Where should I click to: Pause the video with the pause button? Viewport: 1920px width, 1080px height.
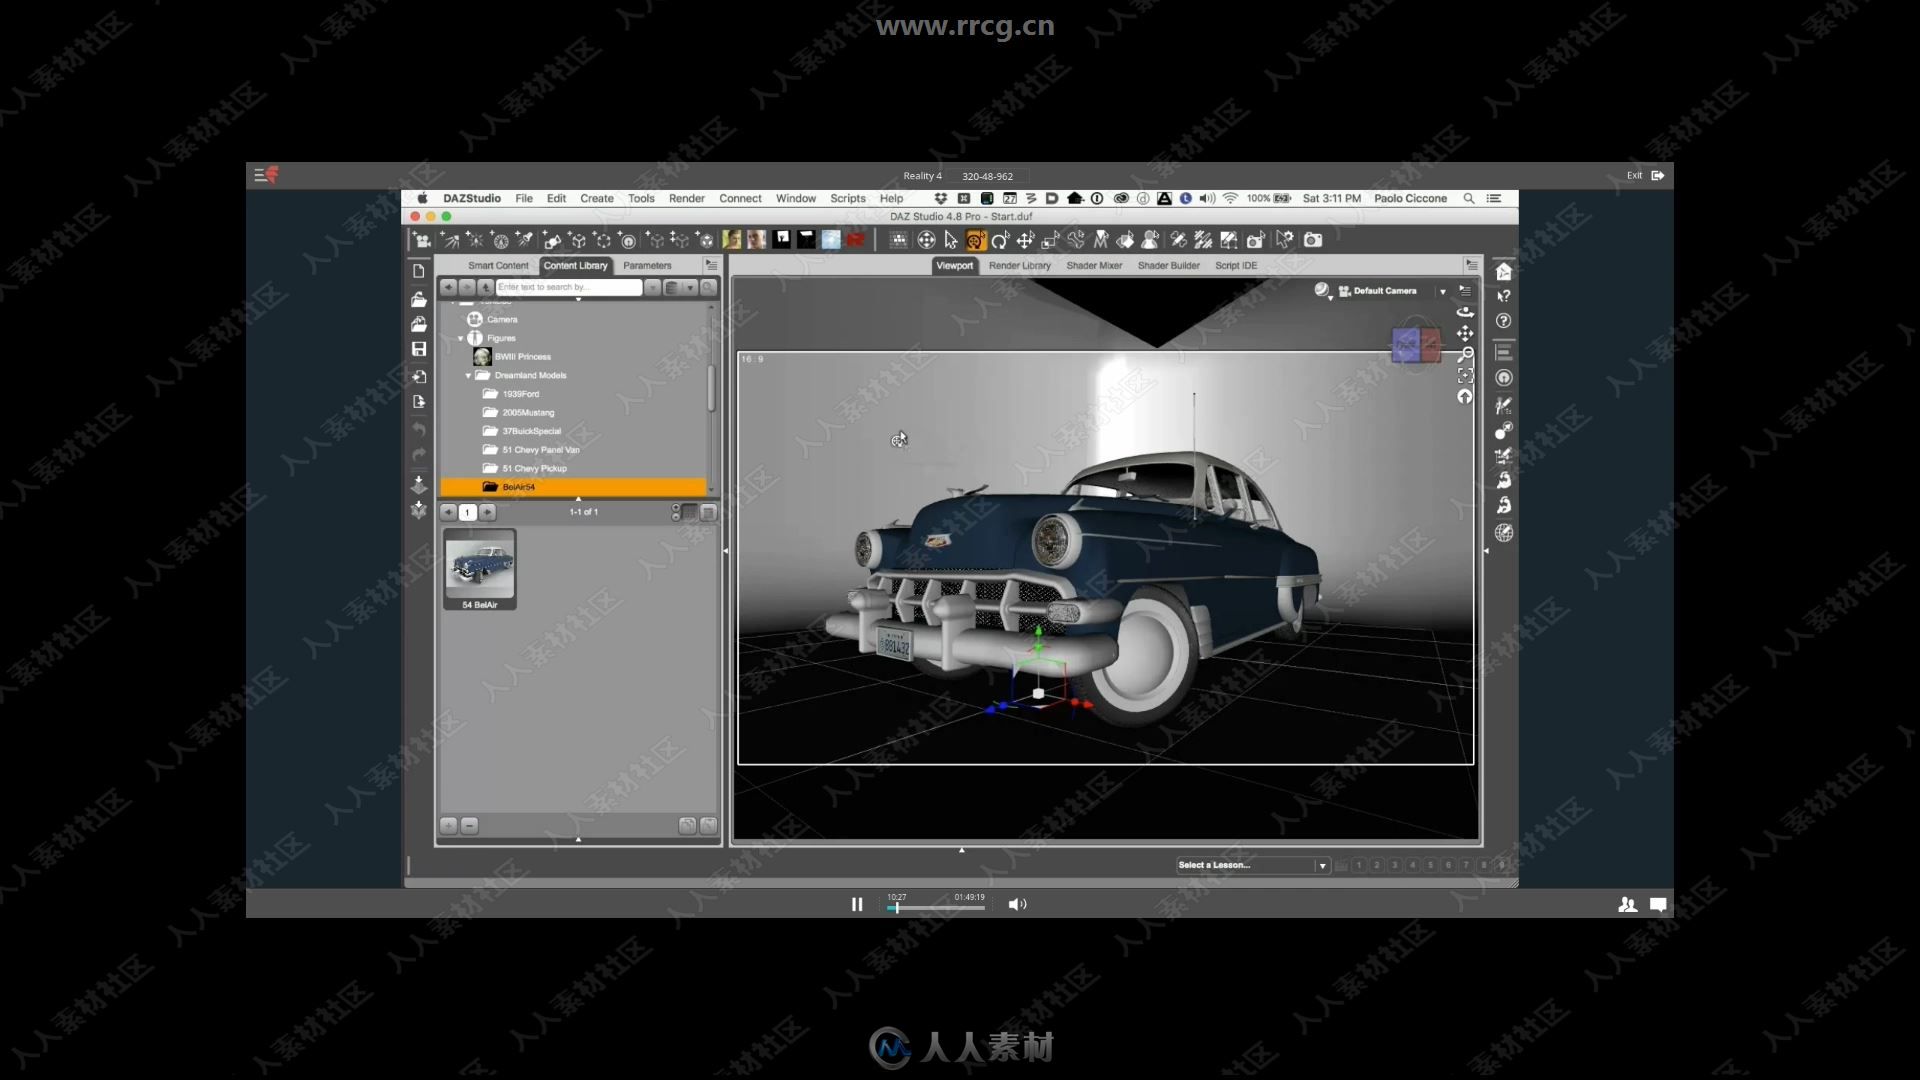coord(857,904)
